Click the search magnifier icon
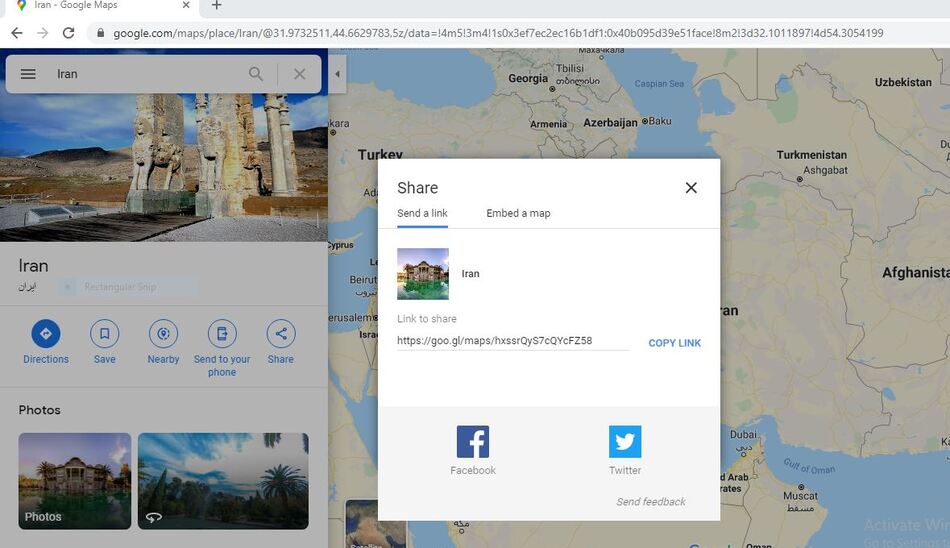This screenshot has height=548, width=950. [256, 74]
